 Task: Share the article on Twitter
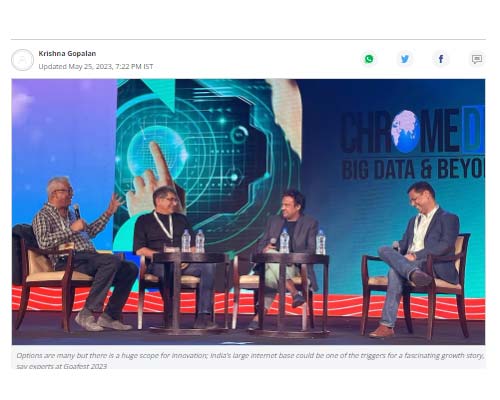point(405,59)
